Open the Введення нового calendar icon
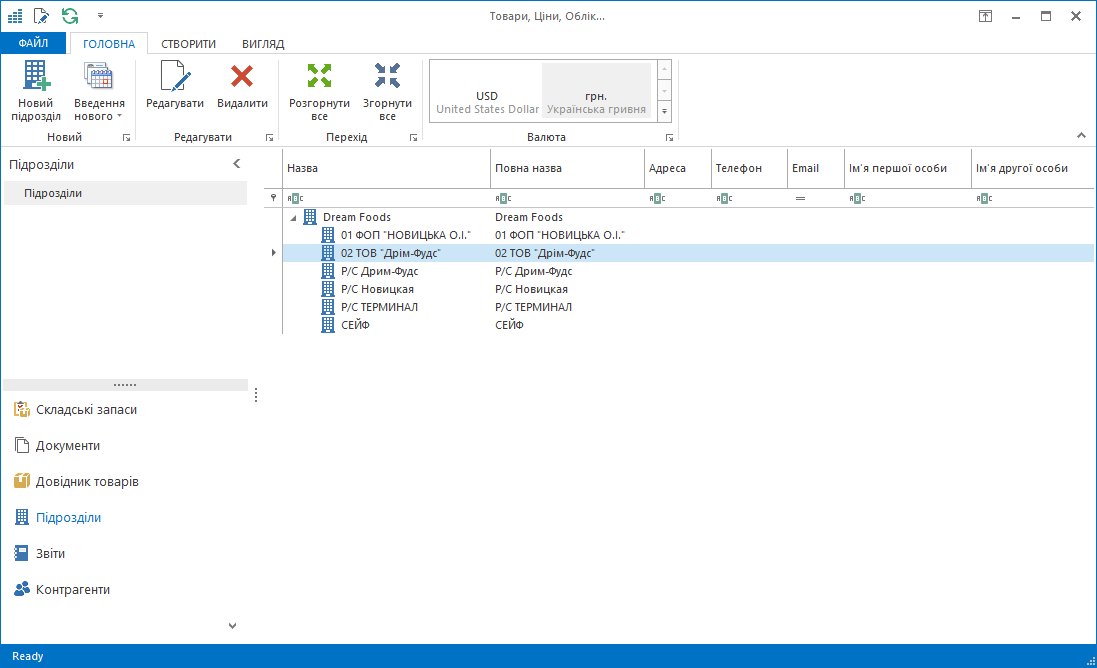 pyautogui.click(x=99, y=76)
